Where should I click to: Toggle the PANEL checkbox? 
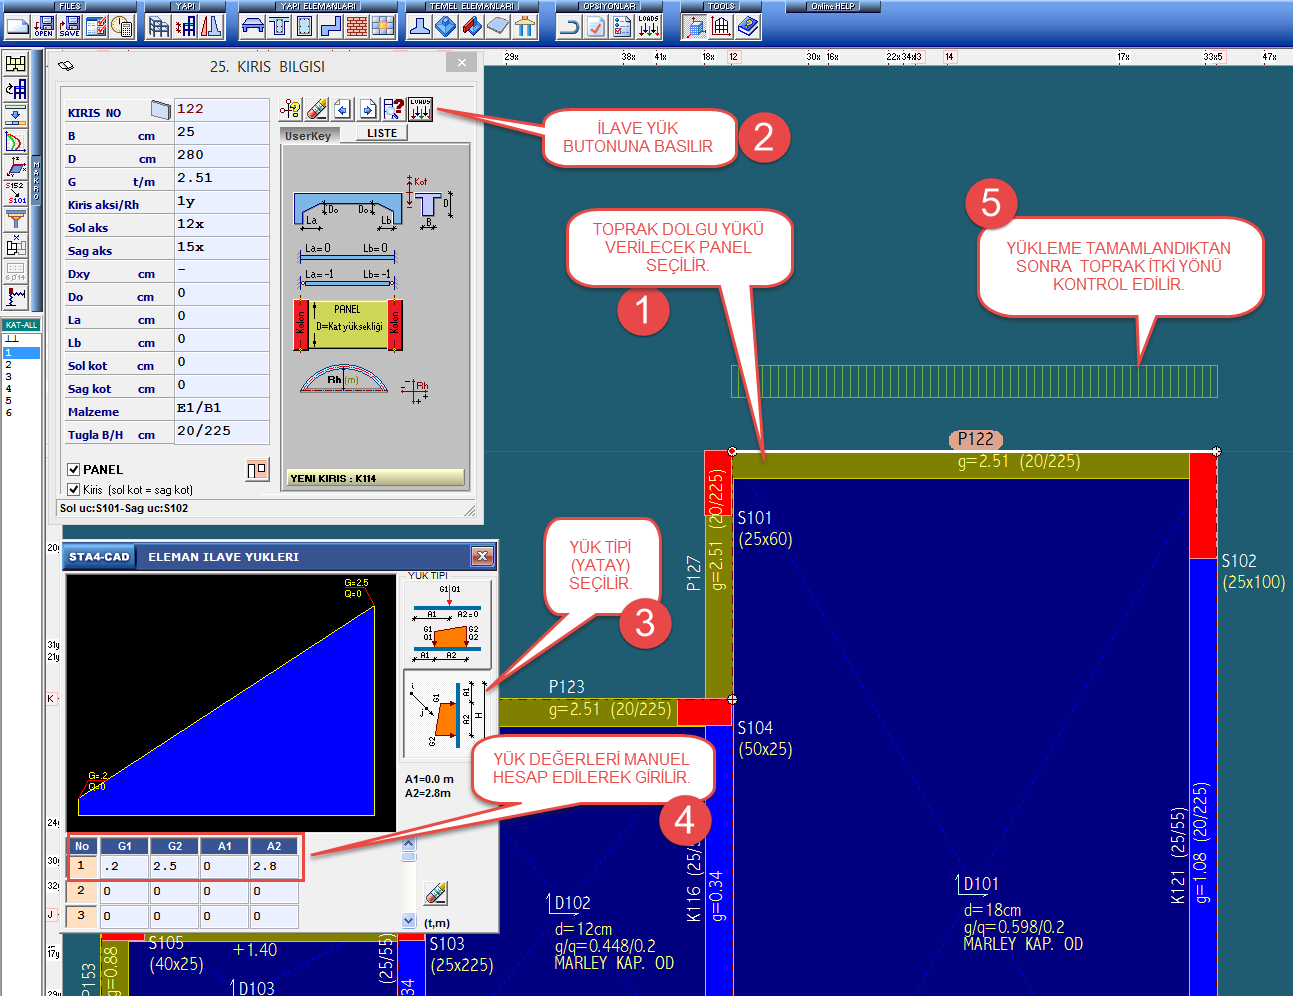coord(74,469)
